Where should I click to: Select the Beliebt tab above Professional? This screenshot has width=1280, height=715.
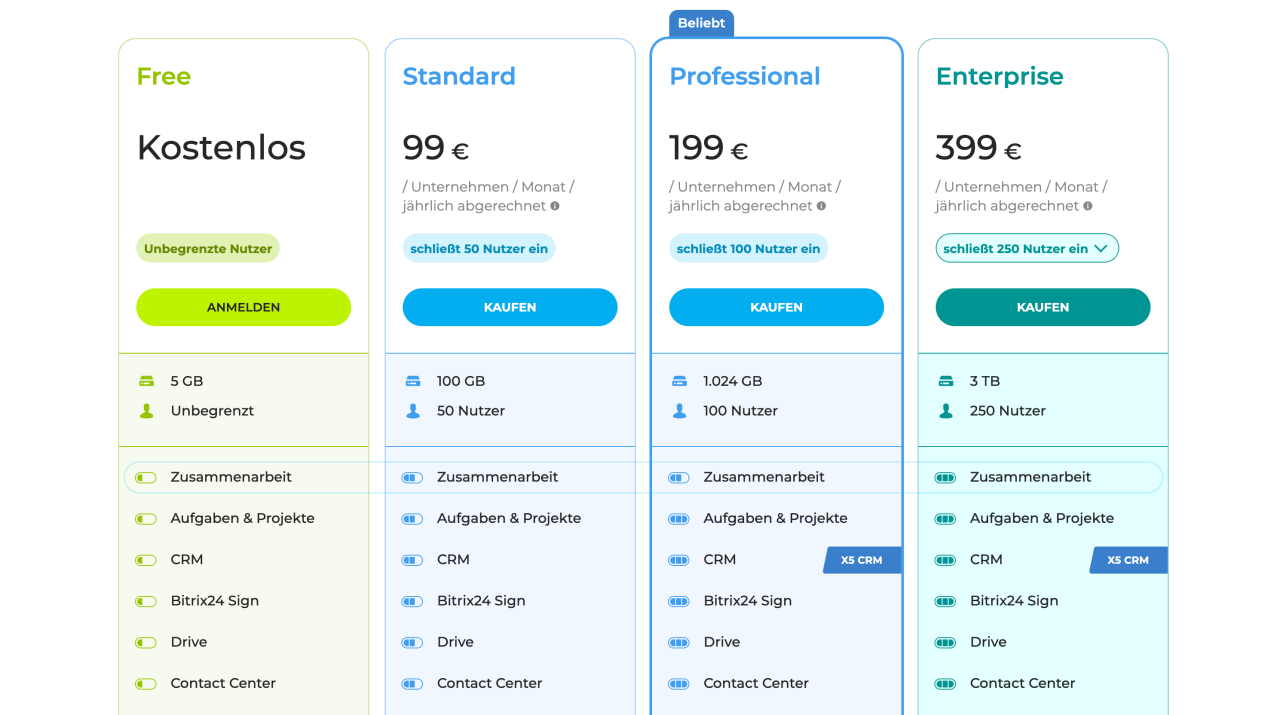[x=701, y=23]
